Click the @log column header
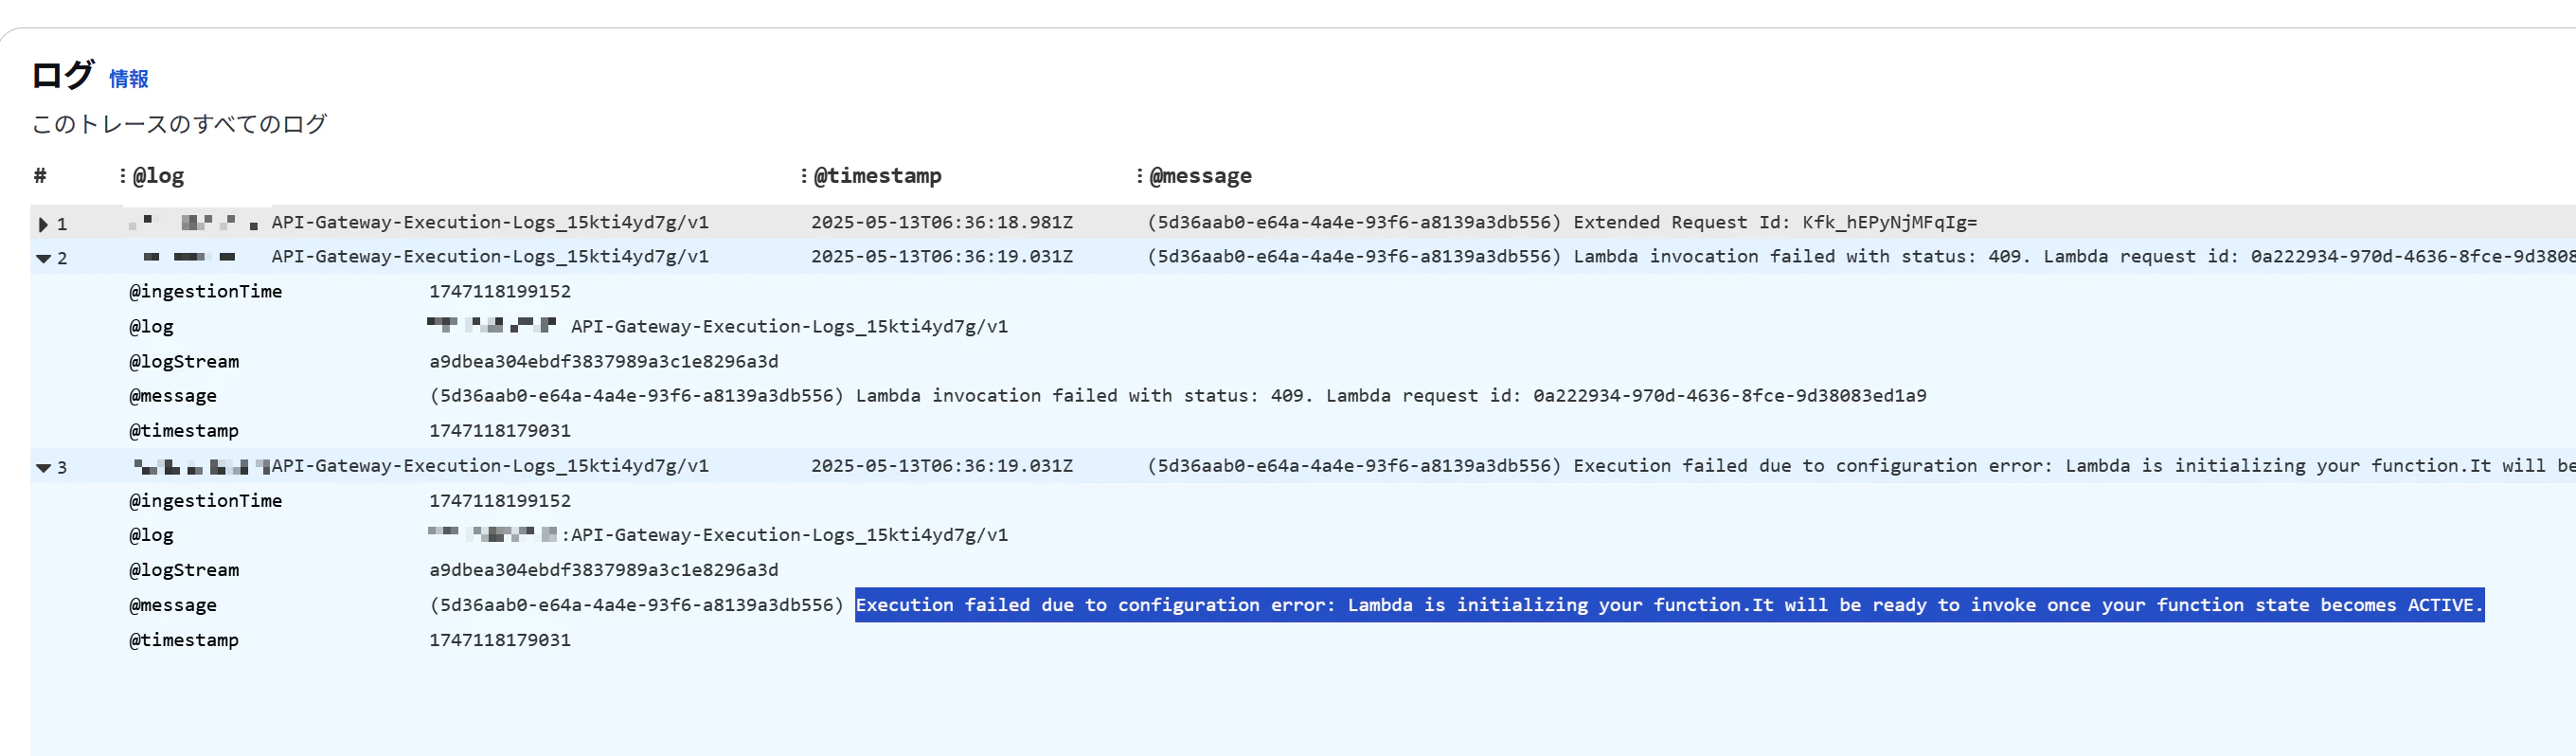 (x=158, y=176)
